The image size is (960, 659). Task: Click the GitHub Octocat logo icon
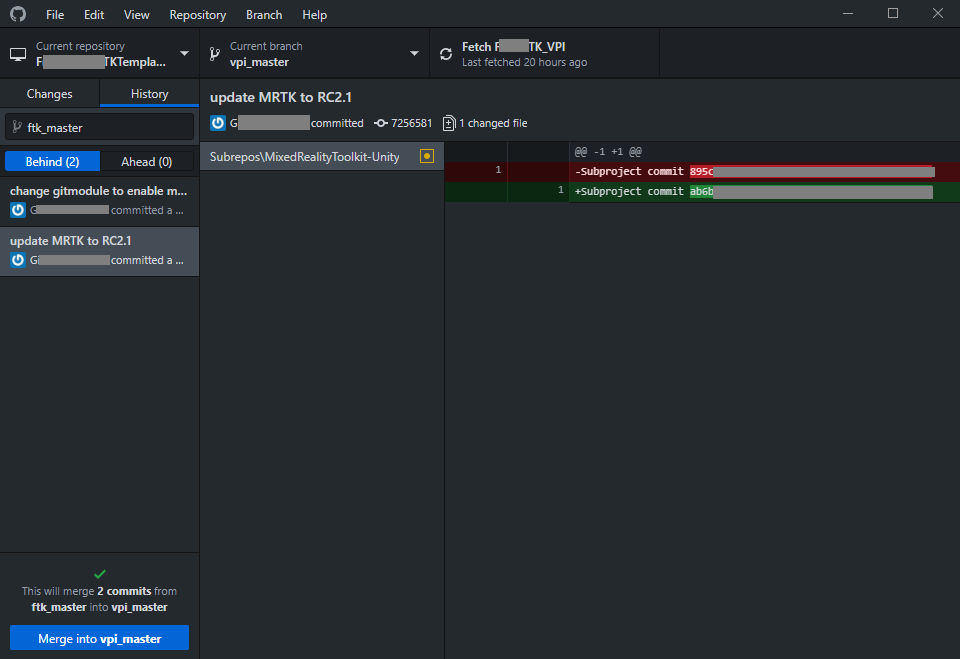[x=18, y=14]
